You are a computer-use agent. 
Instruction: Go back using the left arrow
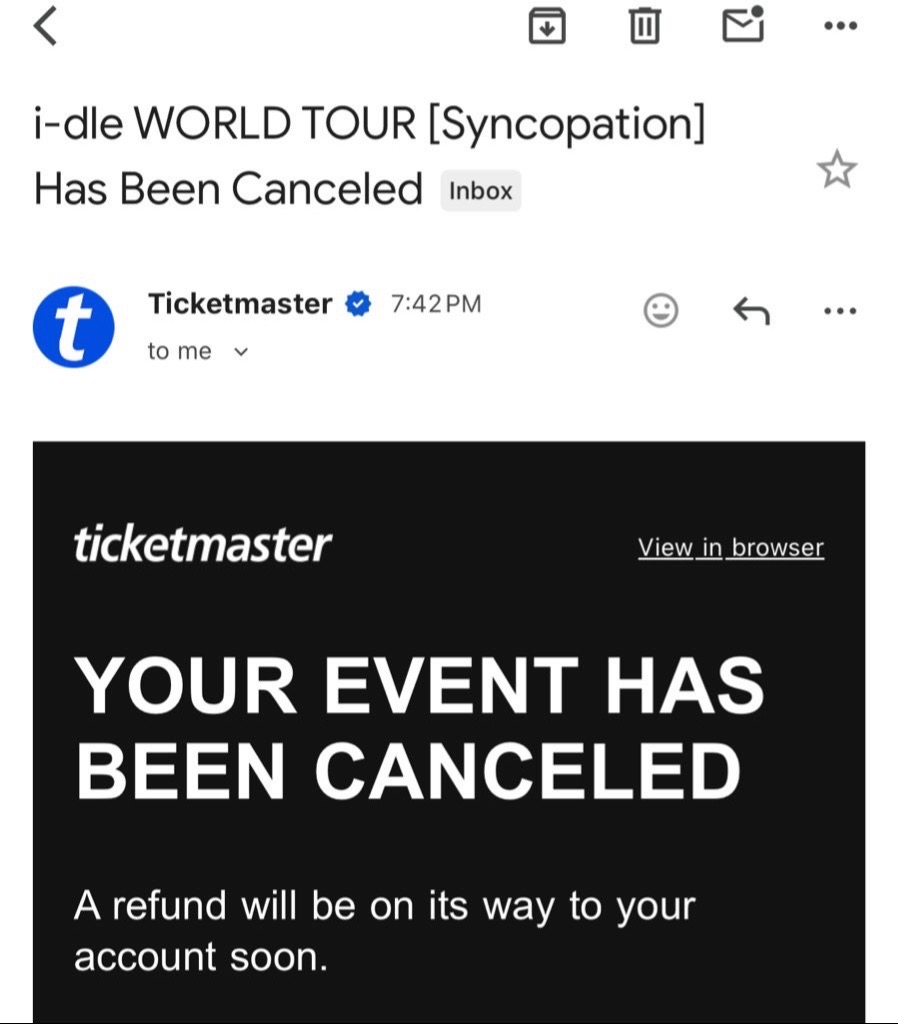coord(45,26)
